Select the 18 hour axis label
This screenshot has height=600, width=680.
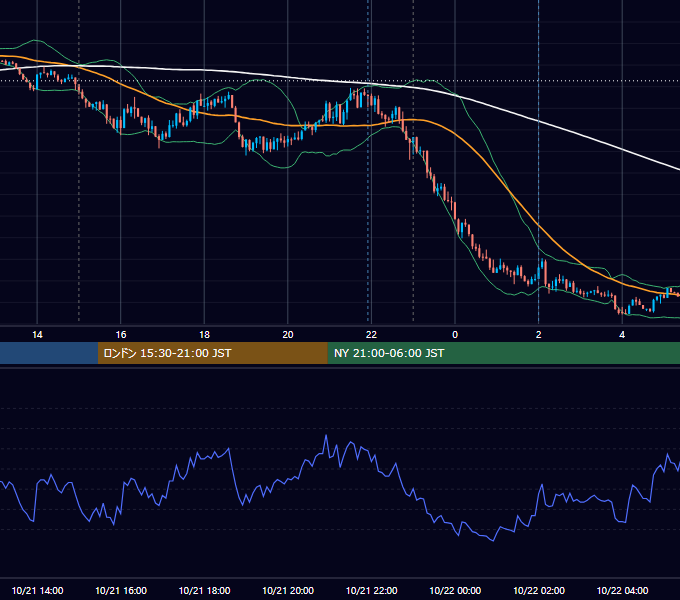tap(204, 335)
